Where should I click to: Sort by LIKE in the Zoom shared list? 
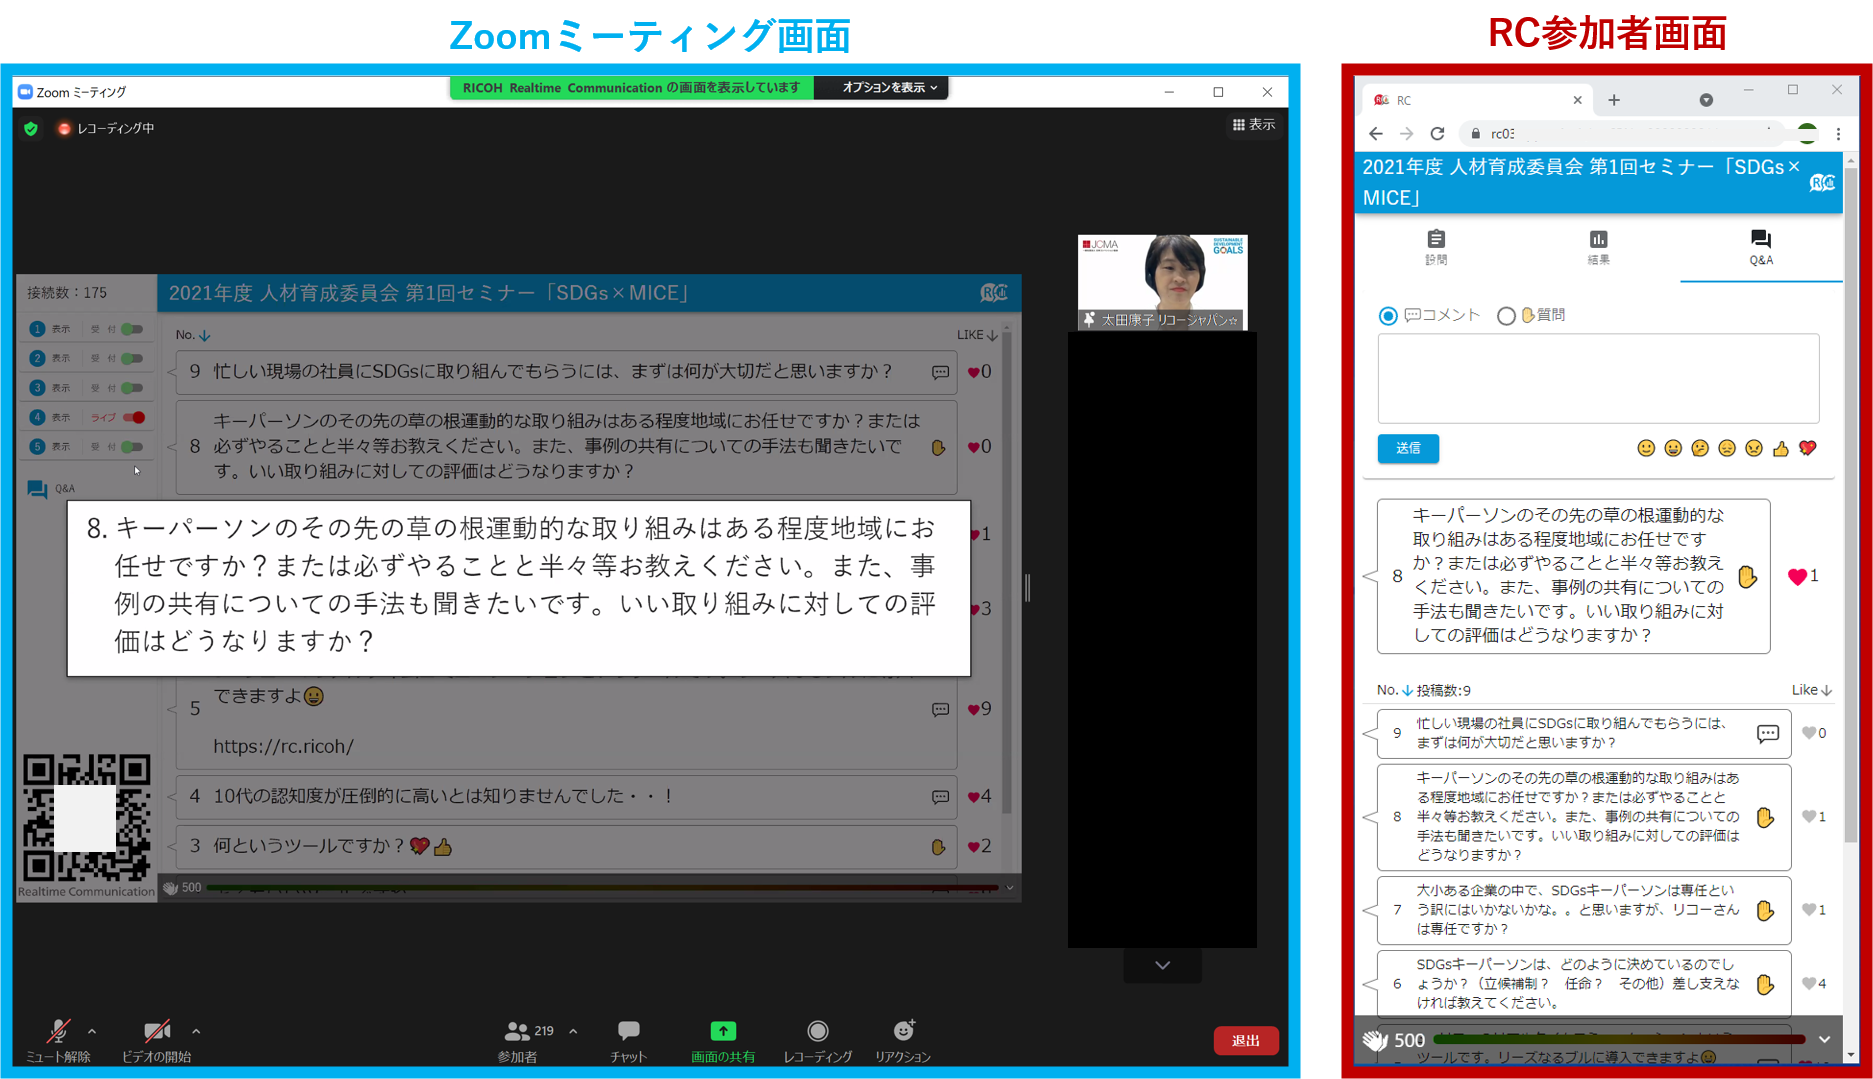[976, 335]
